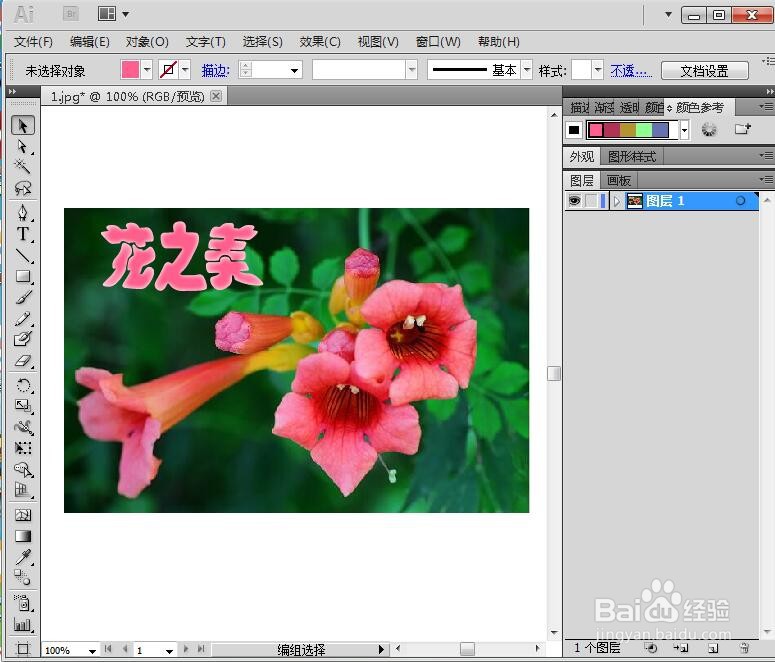Select the Lasso tool

pos(23,188)
